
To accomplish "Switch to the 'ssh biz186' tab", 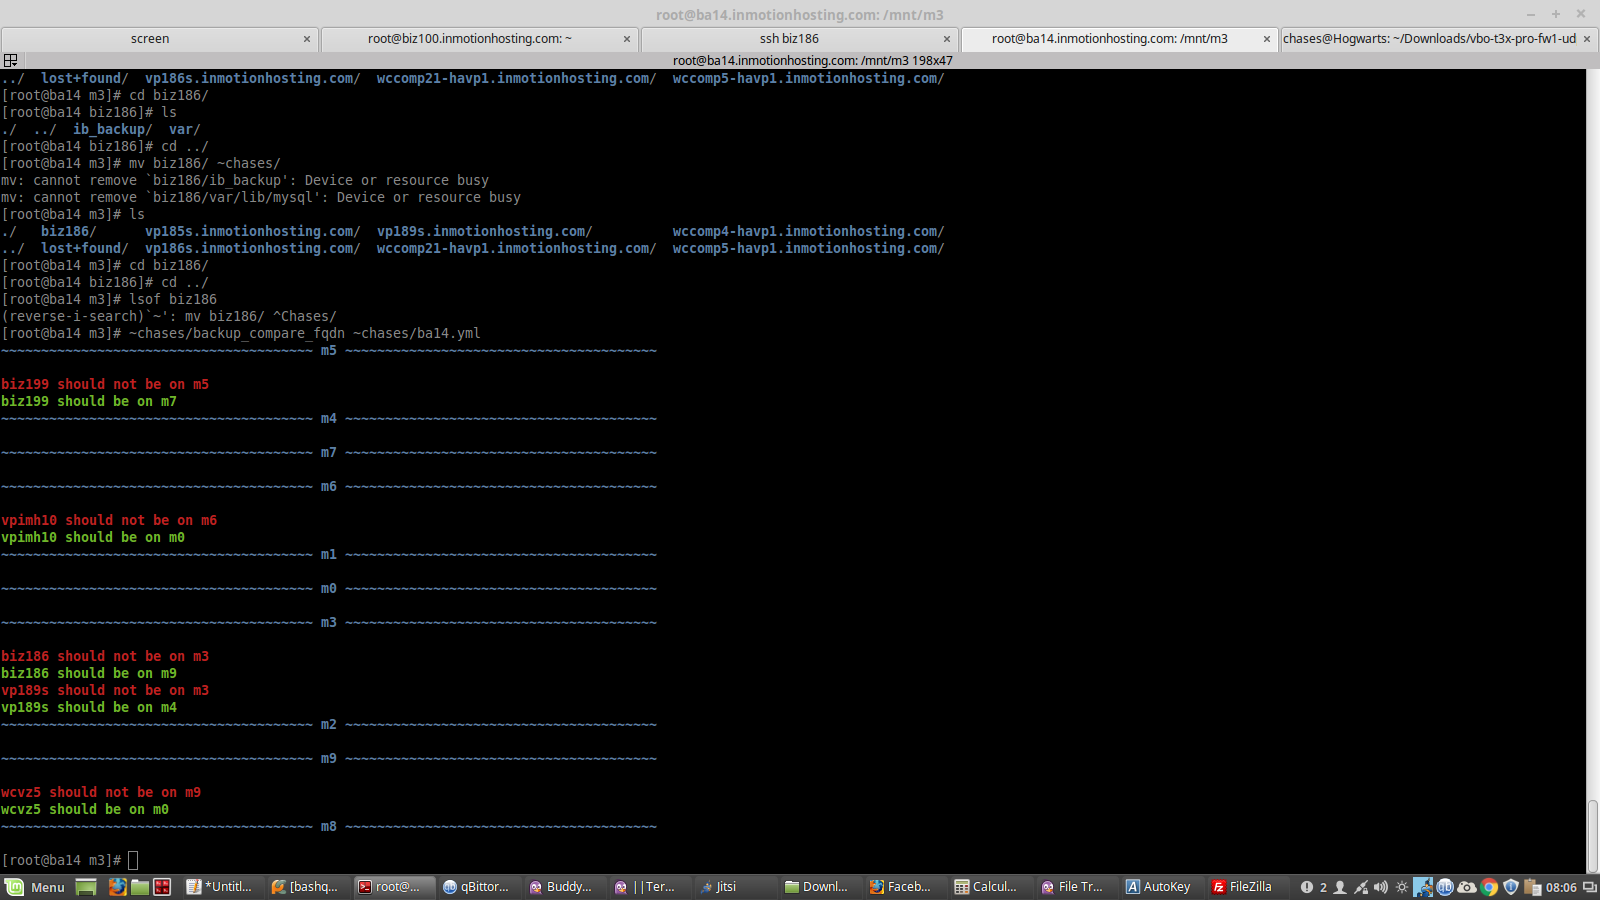I will 789,39.
